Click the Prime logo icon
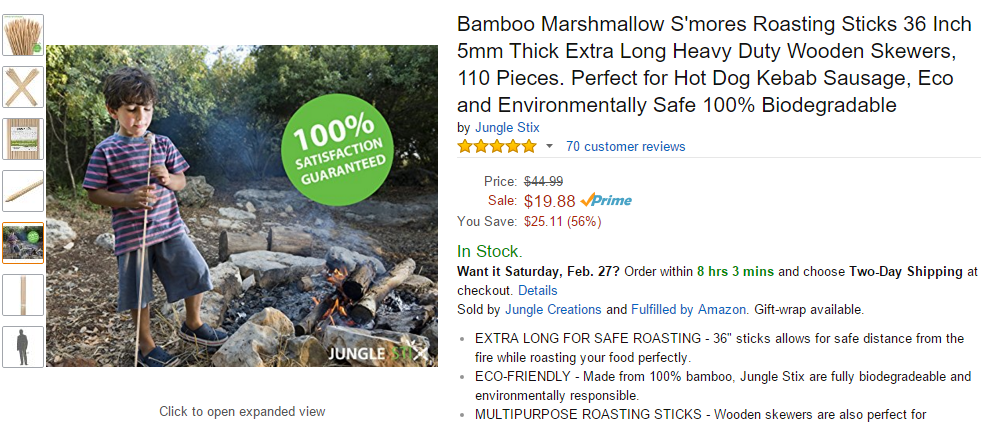The height and width of the screenshot is (428, 998). [x=606, y=200]
